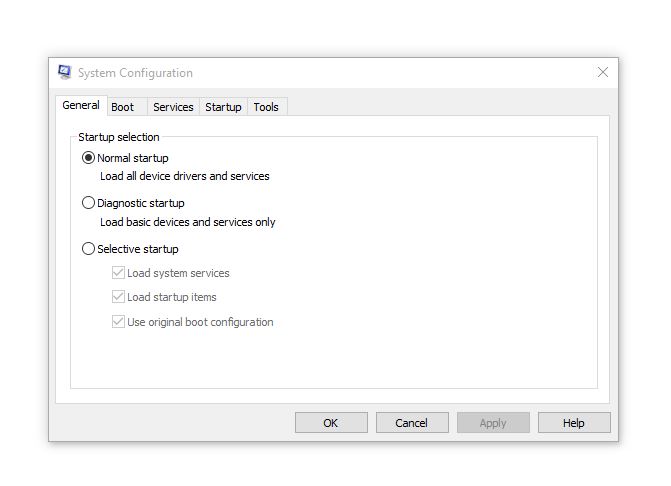Click the 'Load all device drivers and services' text
Image resolution: width=671 pixels, height=486 pixels.
(x=185, y=176)
